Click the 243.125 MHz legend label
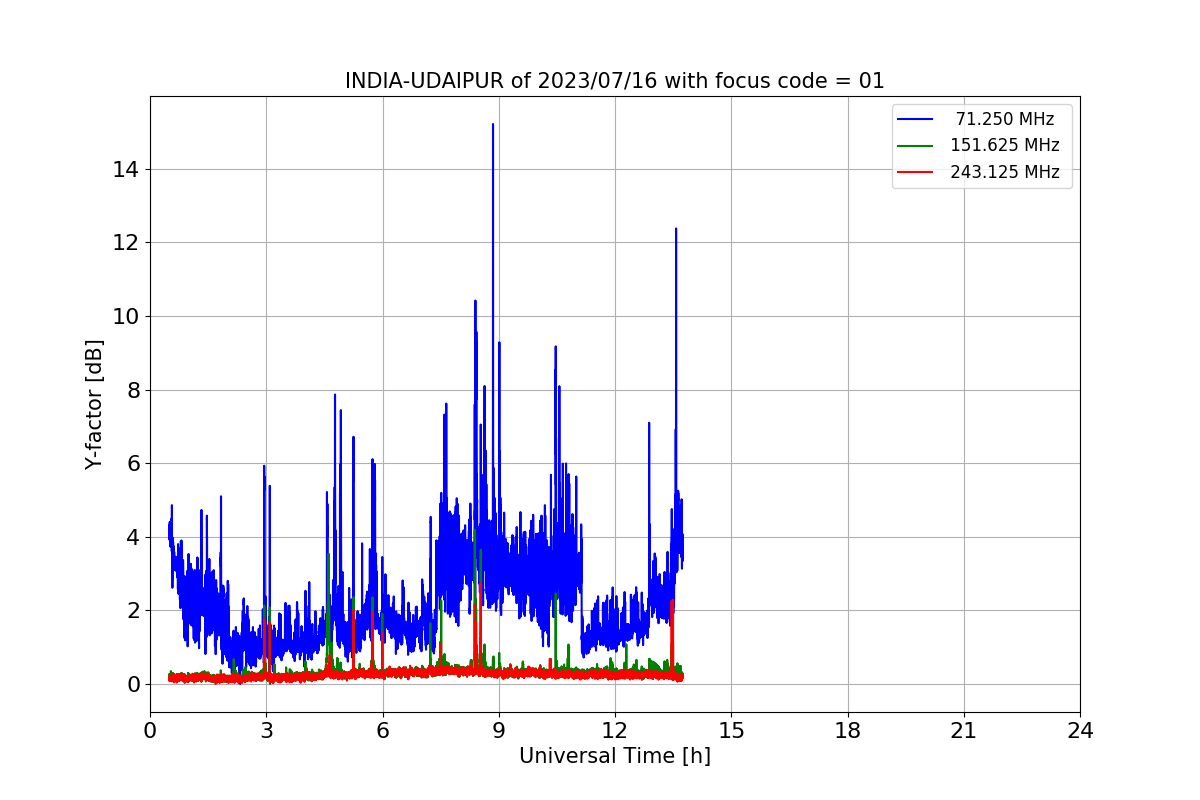 click(1005, 172)
